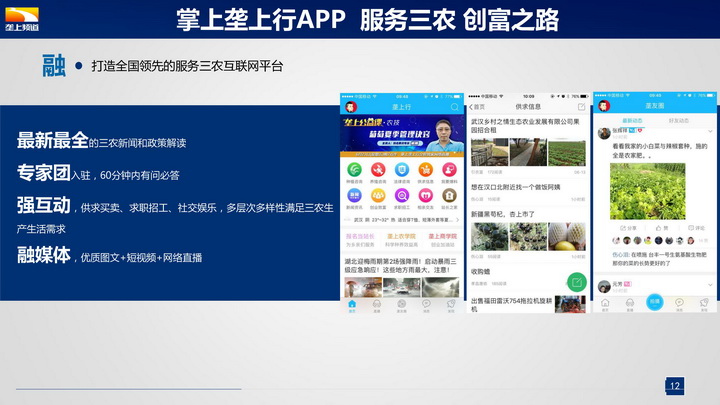Open the brown house icon in second row
This screenshot has height=405, width=720.
(449, 196)
